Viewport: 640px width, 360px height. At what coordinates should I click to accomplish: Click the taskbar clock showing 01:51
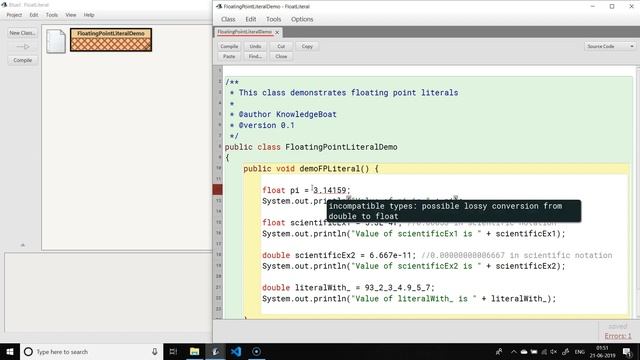(x=602, y=351)
